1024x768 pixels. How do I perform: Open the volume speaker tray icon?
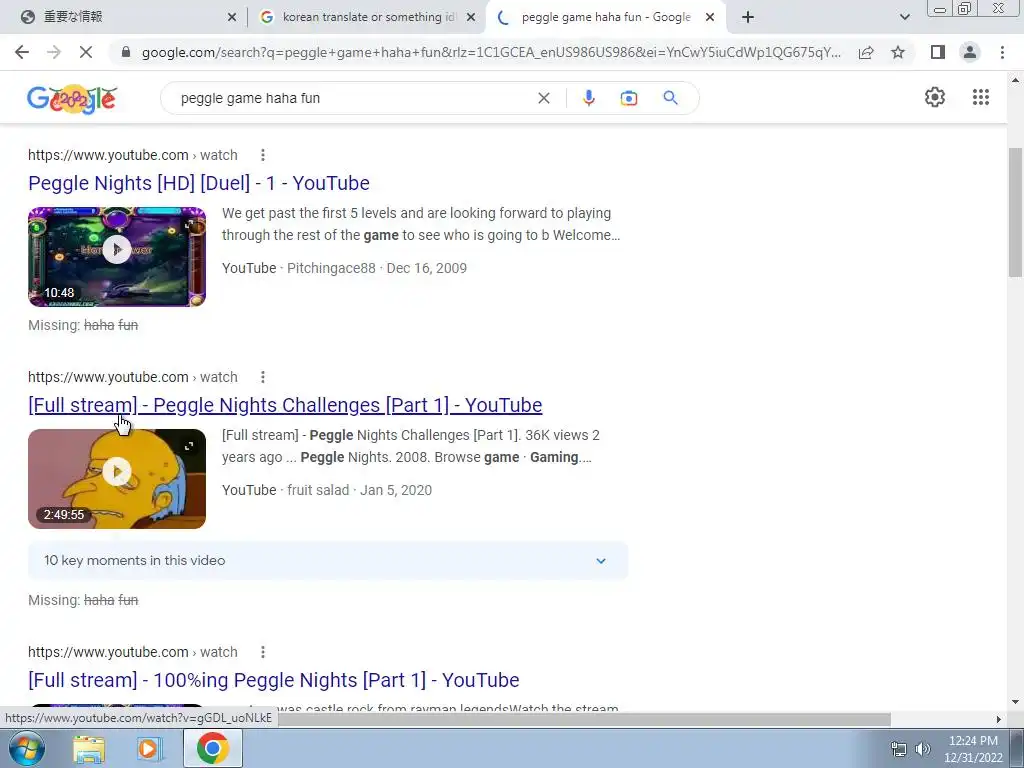[x=923, y=749]
